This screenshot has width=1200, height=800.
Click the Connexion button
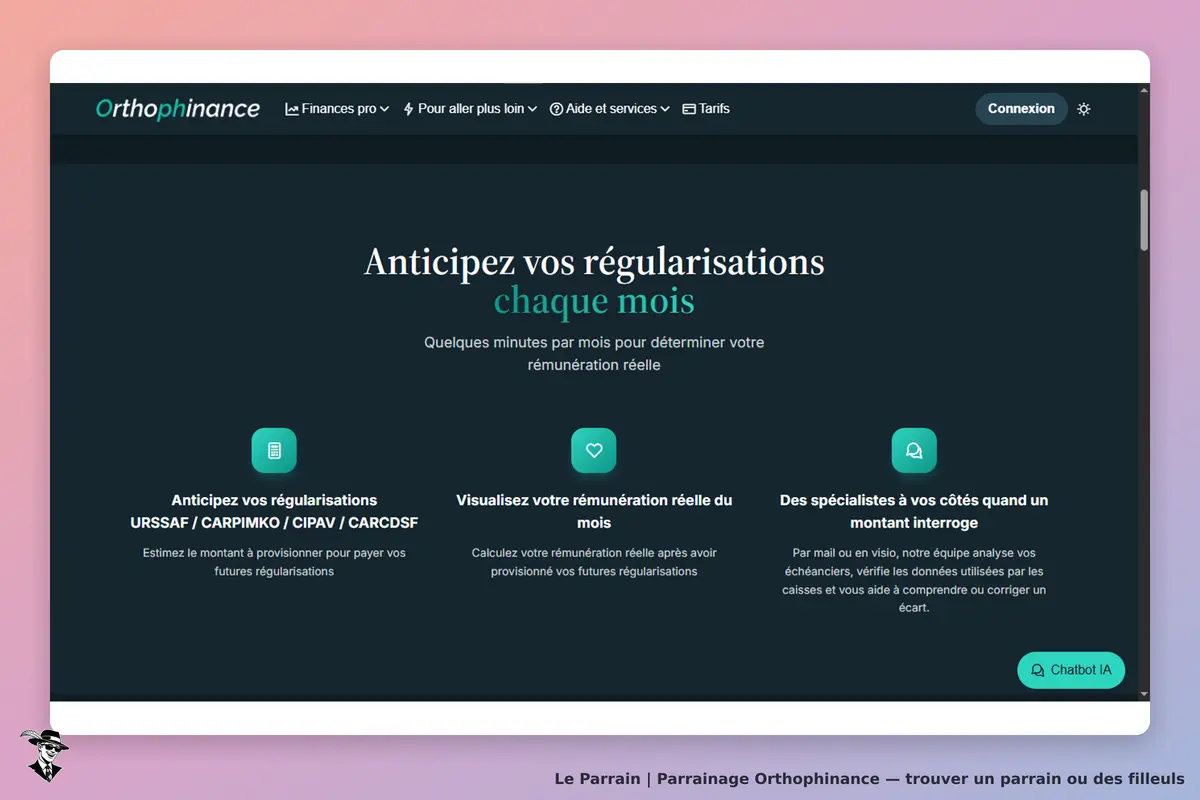point(1021,109)
